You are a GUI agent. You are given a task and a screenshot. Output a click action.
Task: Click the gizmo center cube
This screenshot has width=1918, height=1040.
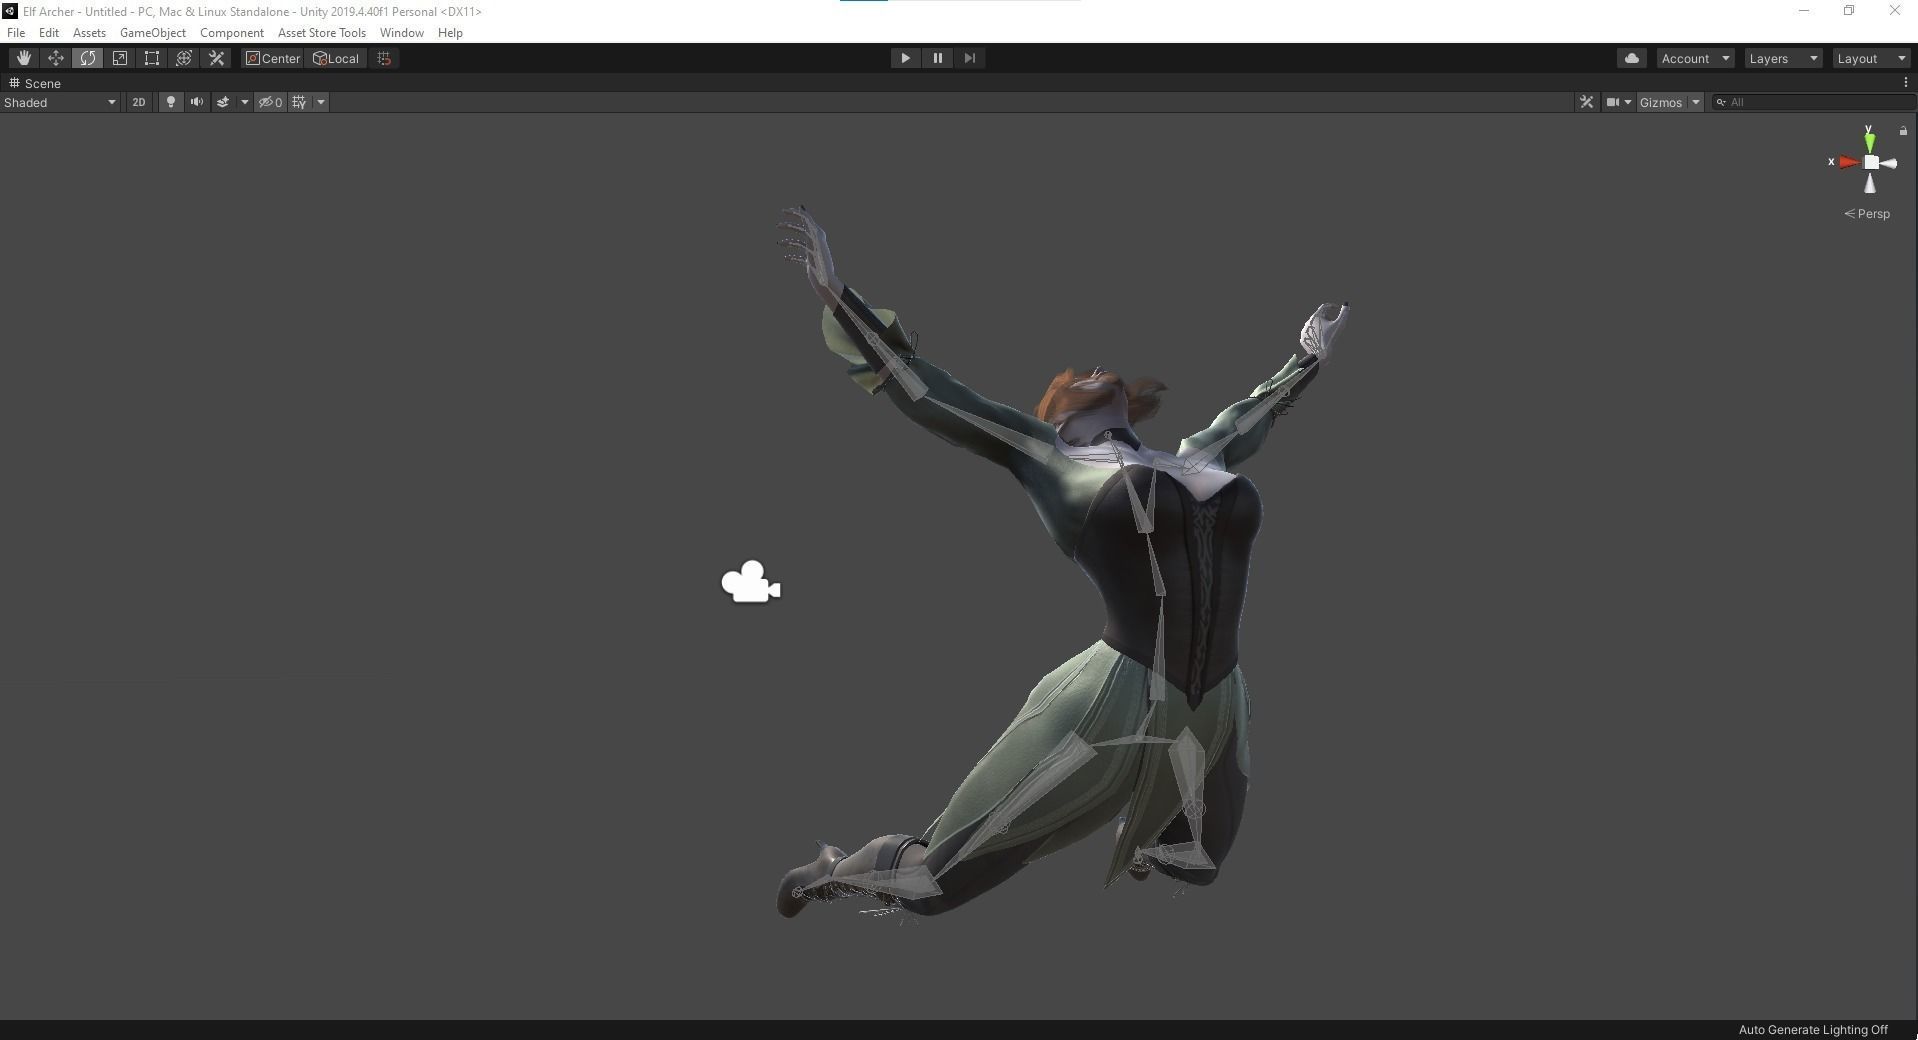[1871, 163]
